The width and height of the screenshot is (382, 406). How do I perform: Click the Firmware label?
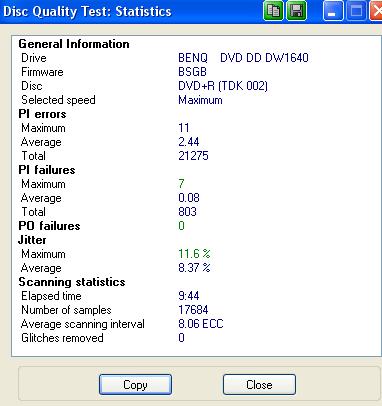(x=42, y=72)
